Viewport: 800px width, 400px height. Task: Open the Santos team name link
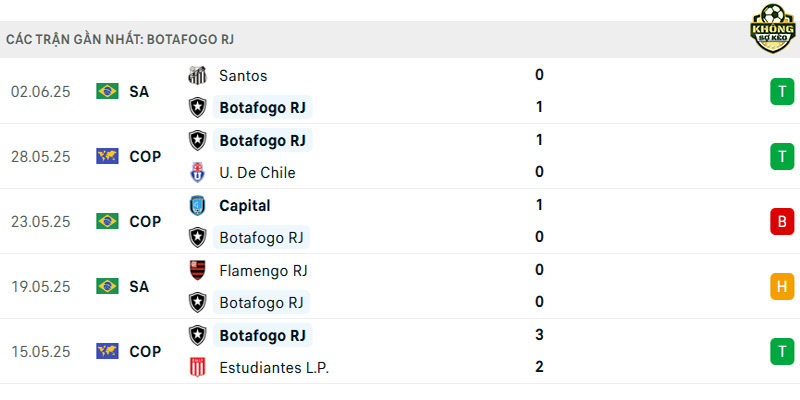pos(243,76)
